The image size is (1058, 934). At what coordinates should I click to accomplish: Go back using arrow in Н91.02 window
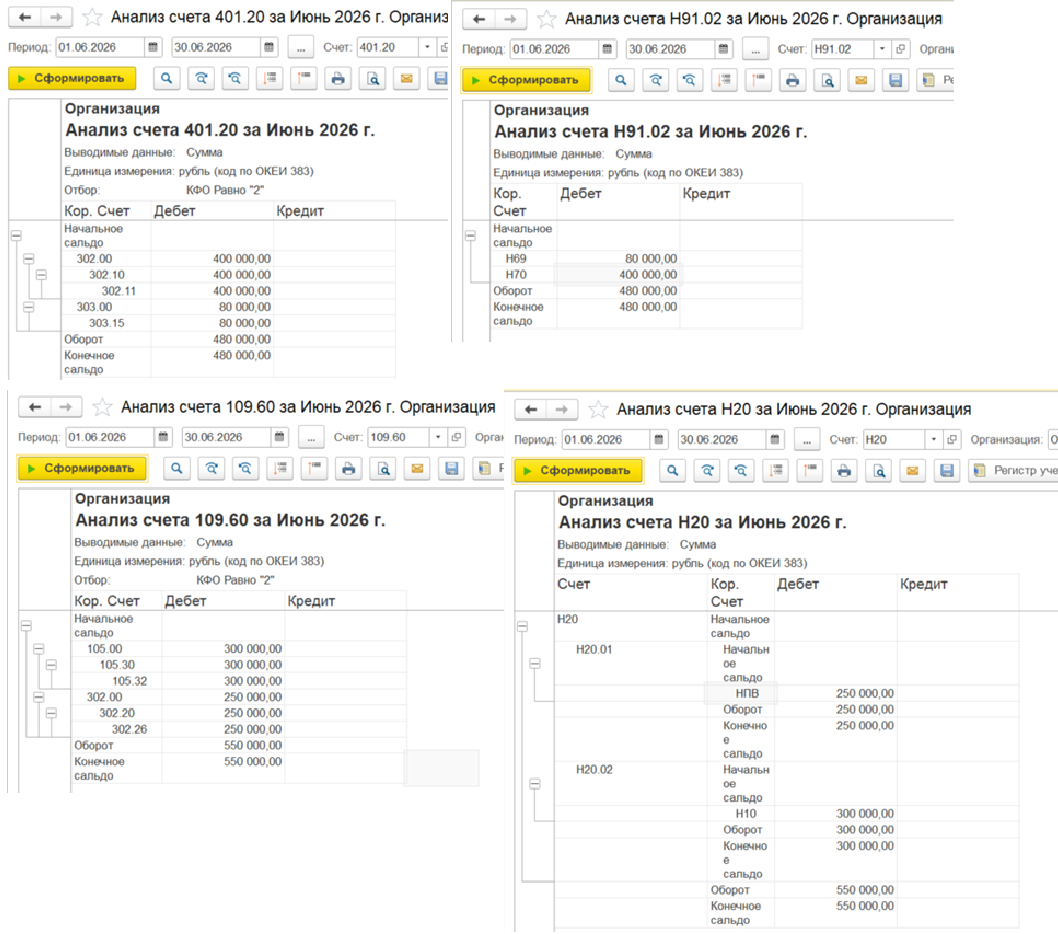479,19
